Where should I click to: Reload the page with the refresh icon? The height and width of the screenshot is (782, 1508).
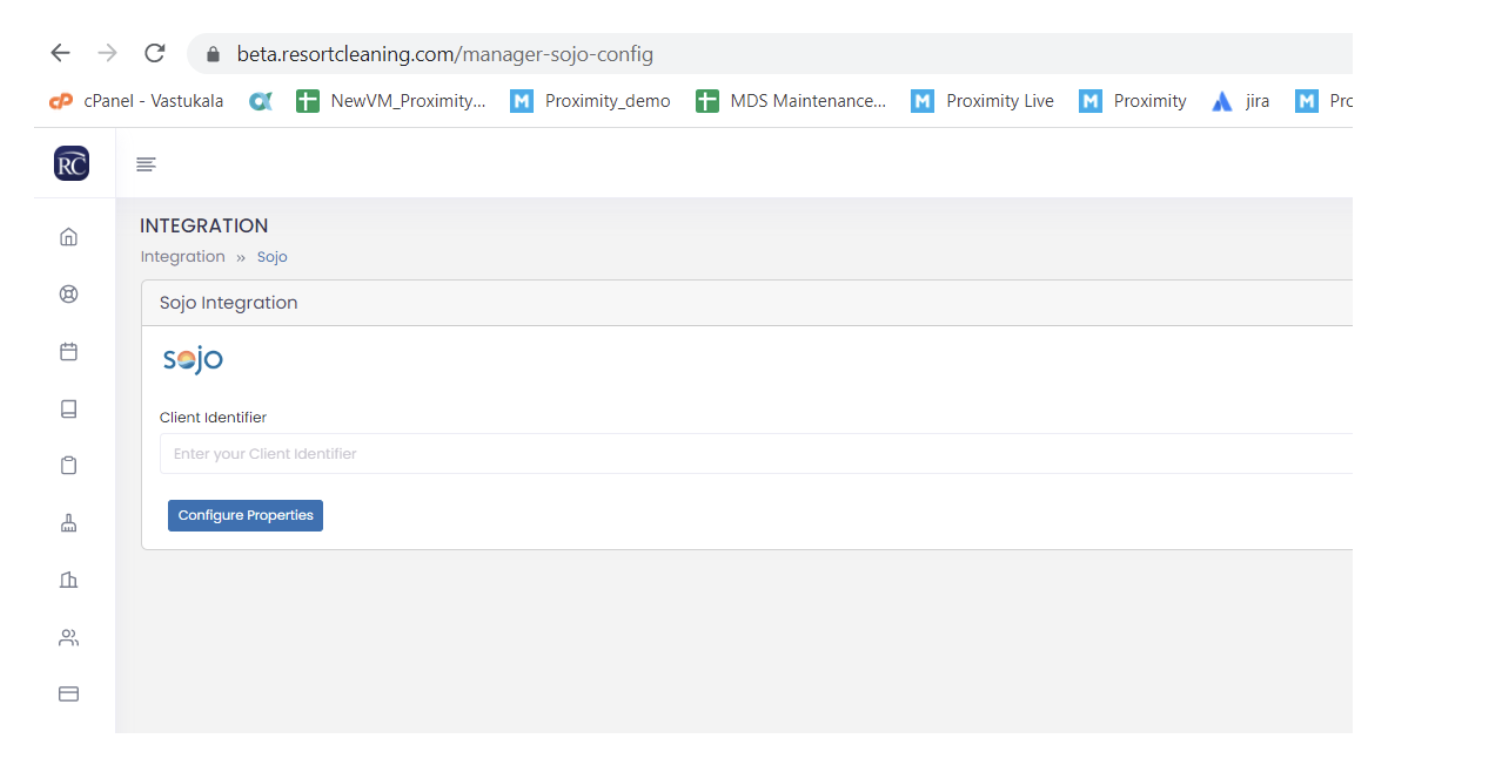pos(154,53)
